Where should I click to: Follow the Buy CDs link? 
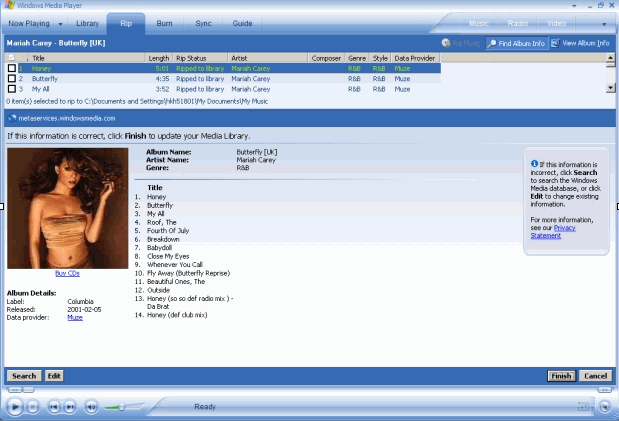point(68,273)
